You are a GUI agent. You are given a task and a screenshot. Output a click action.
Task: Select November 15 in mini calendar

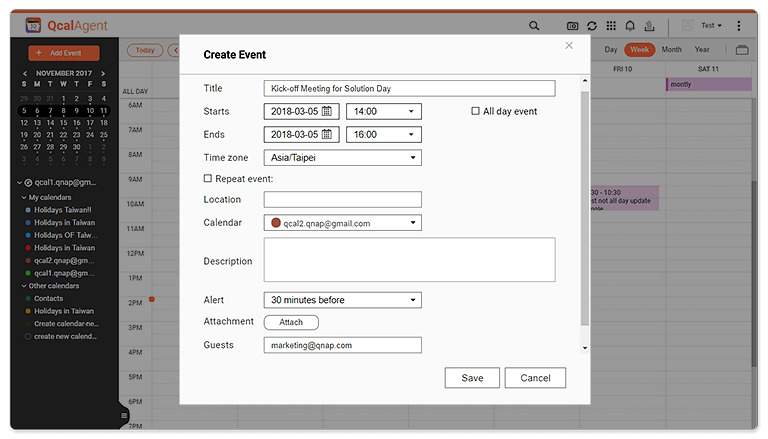(x=63, y=122)
